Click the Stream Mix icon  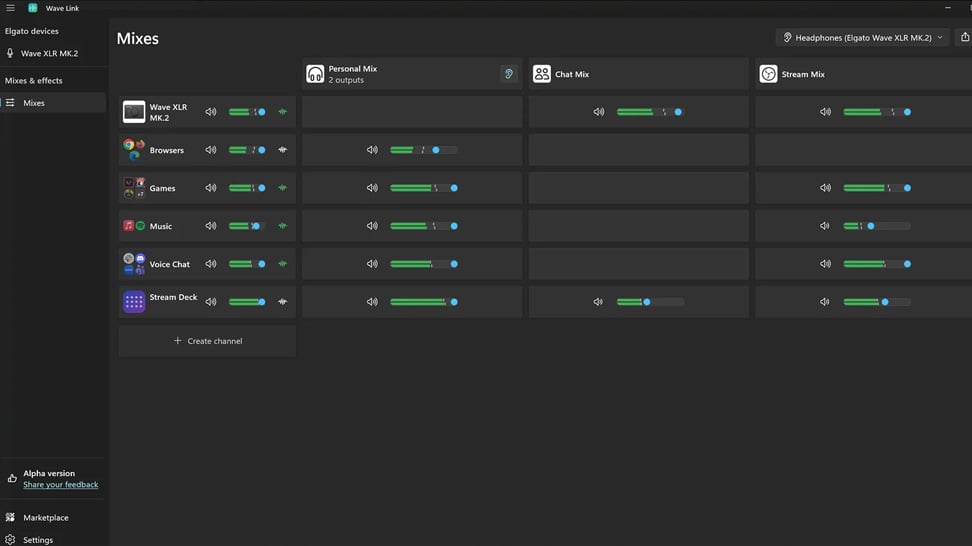(x=769, y=74)
